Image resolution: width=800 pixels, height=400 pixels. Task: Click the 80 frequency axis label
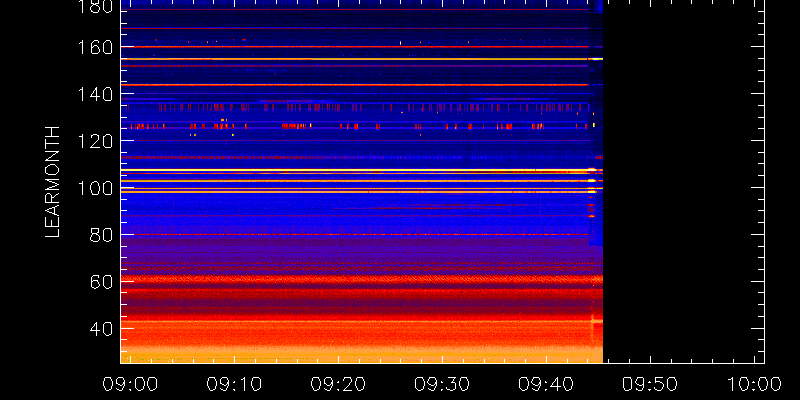click(x=102, y=235)
